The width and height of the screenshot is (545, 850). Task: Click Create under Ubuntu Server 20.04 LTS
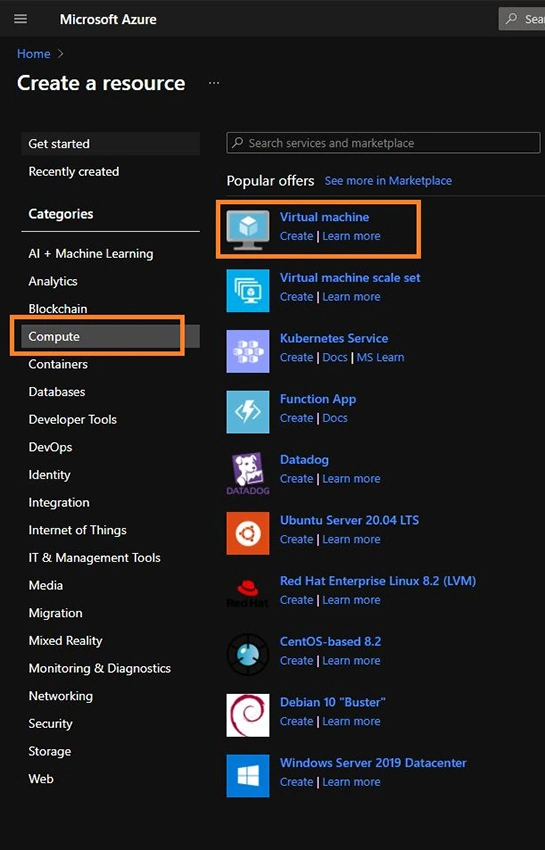coord(296,539)
